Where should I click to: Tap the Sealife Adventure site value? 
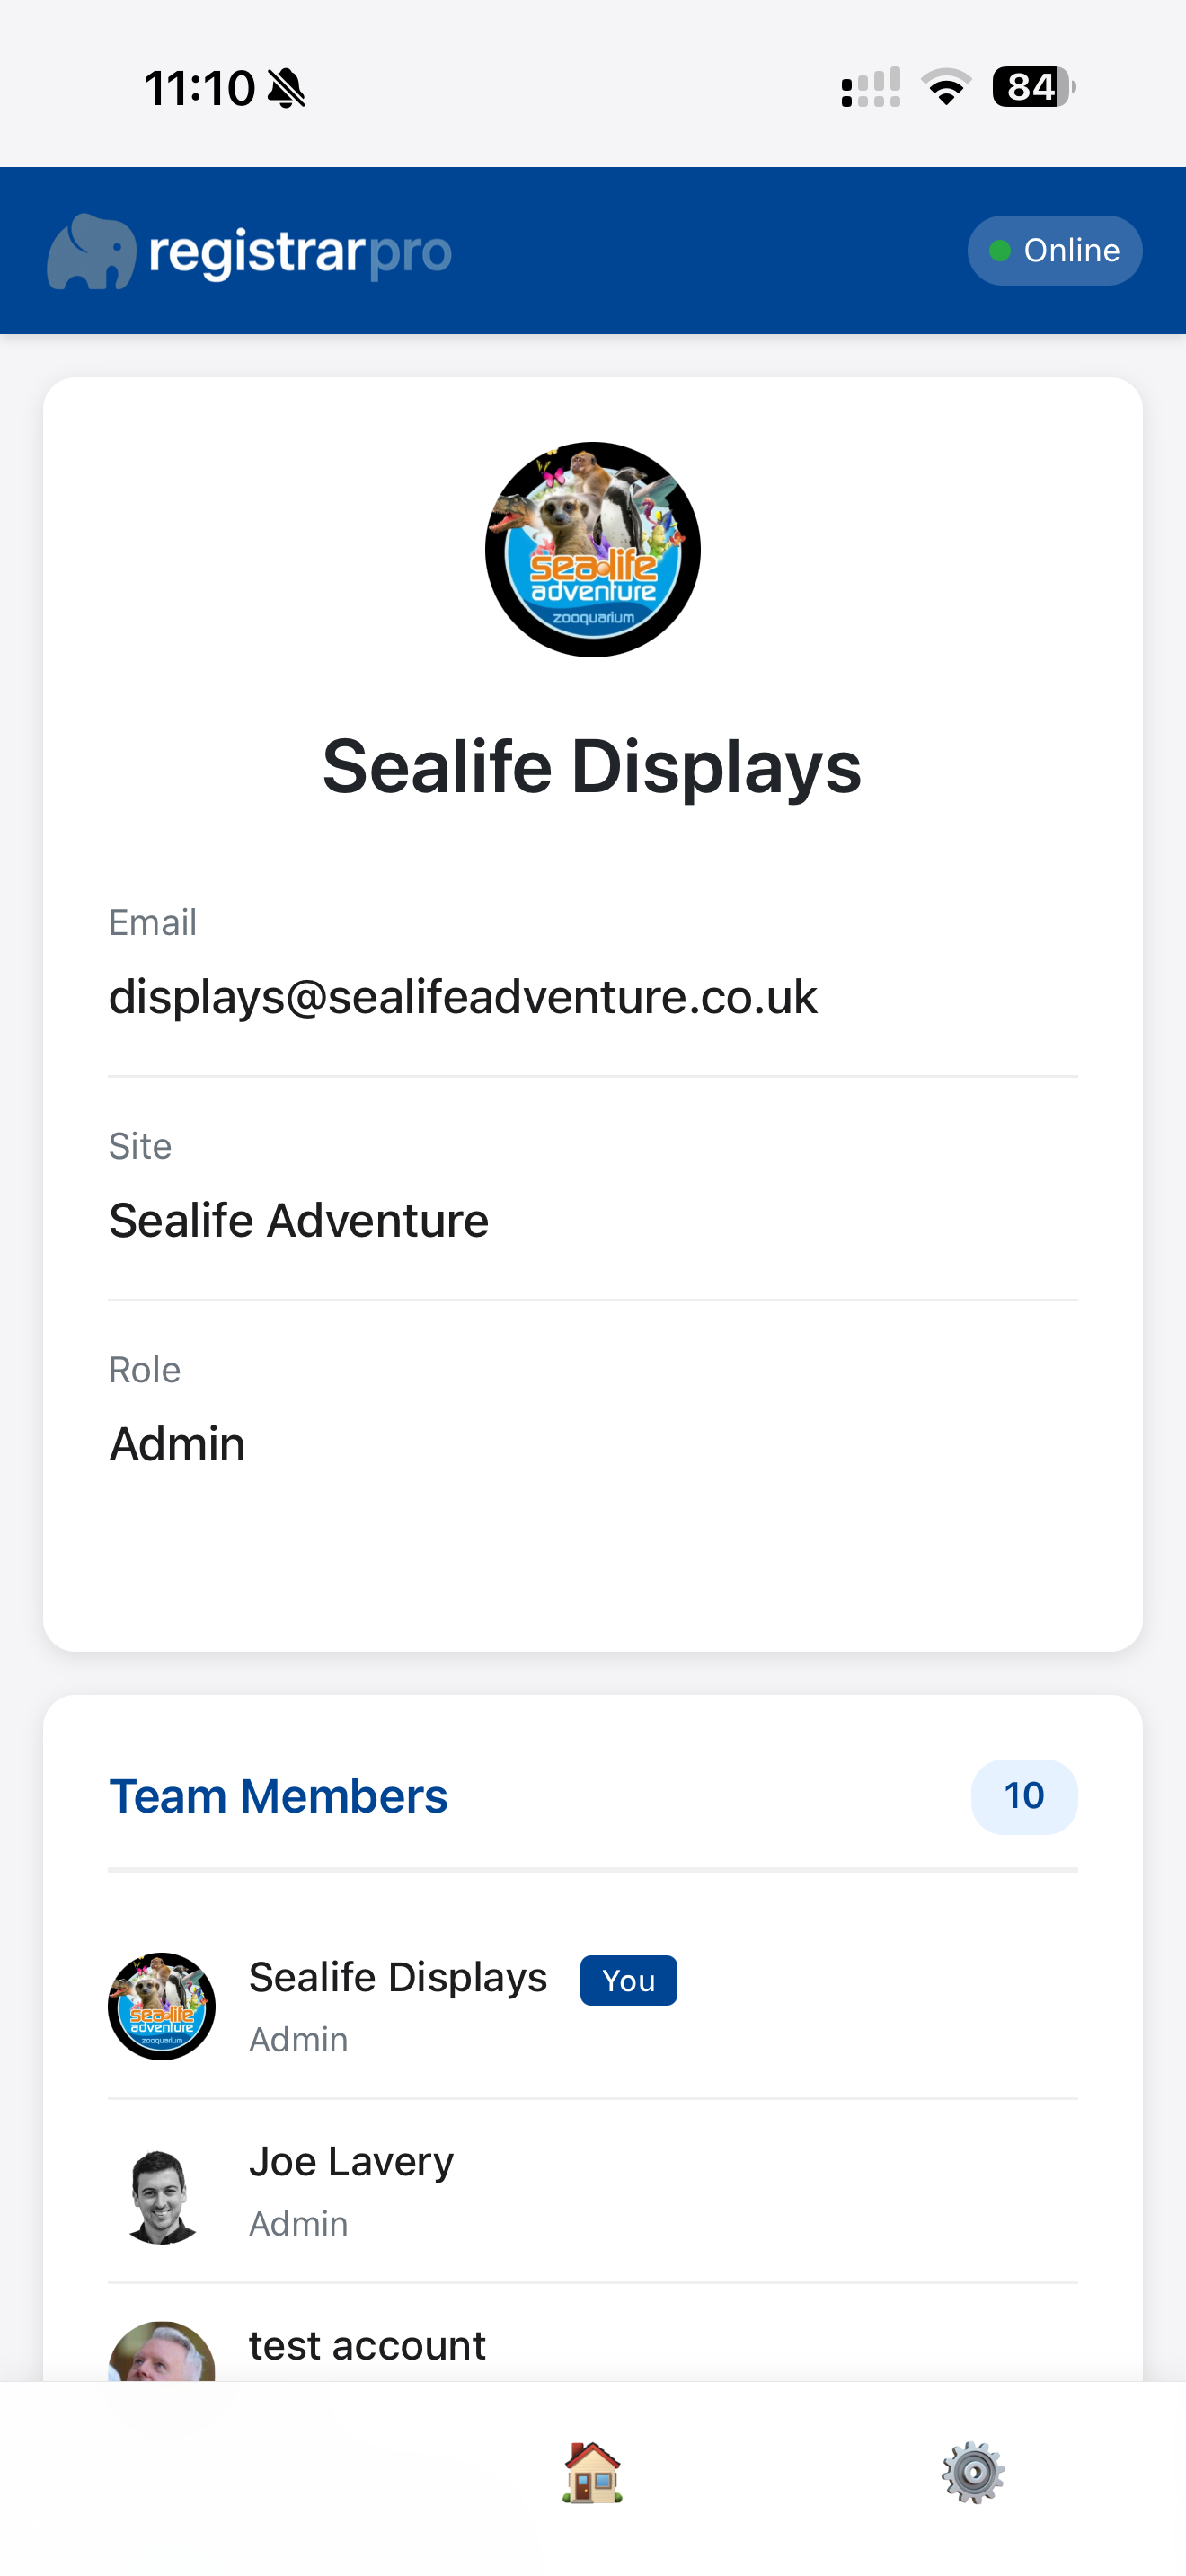(x=298, y=1220)
